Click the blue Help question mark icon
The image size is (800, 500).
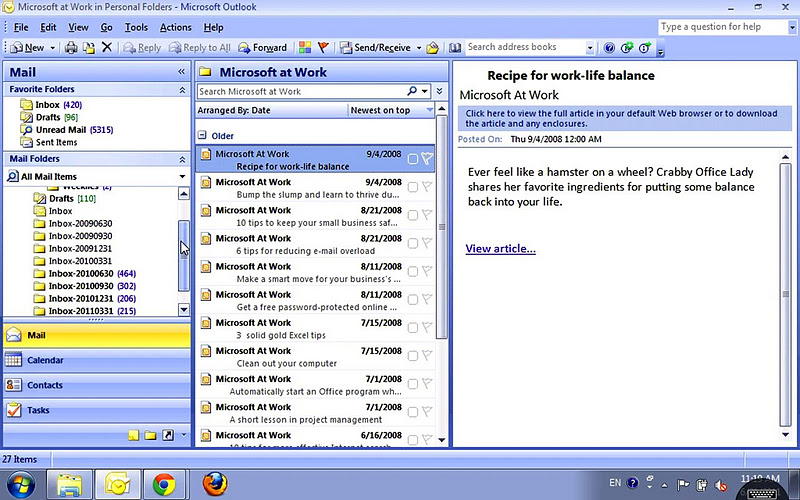[x=609, y=48]
